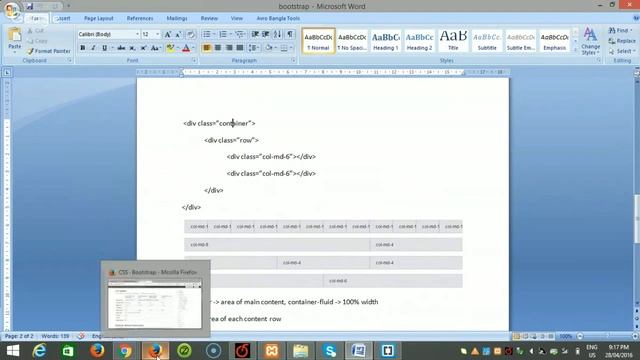Click the Copy command

37,41
